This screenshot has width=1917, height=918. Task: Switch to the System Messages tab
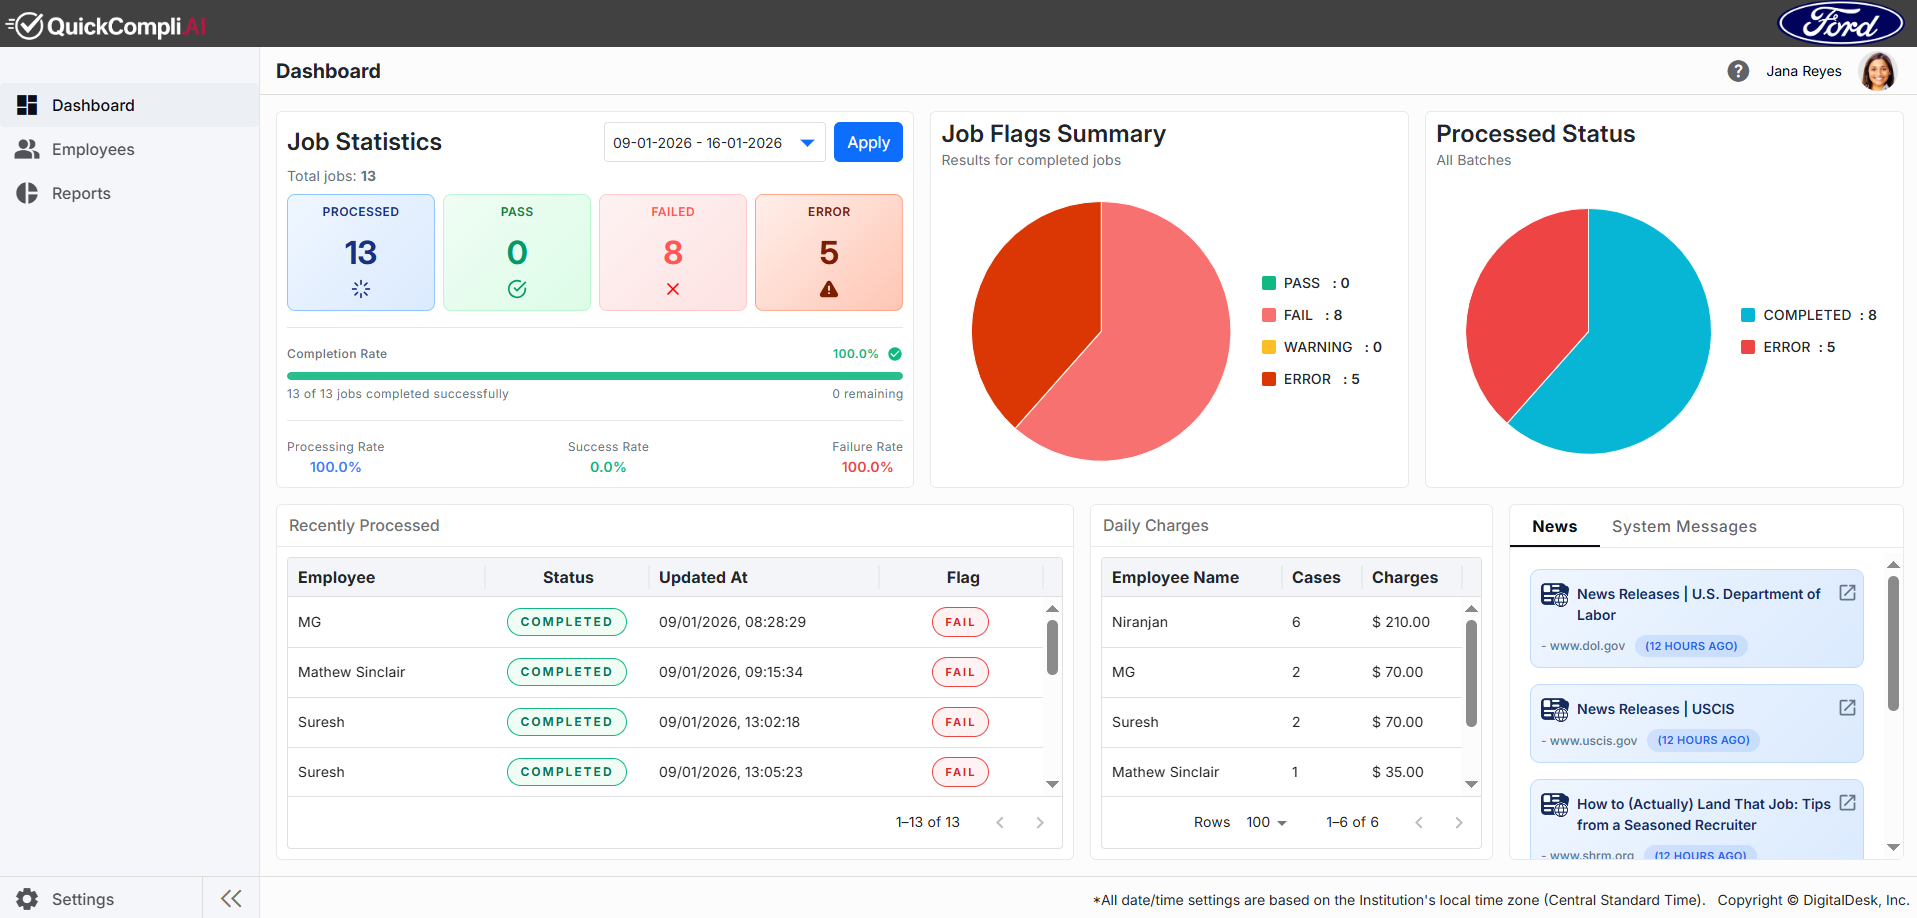(1684, 527)
